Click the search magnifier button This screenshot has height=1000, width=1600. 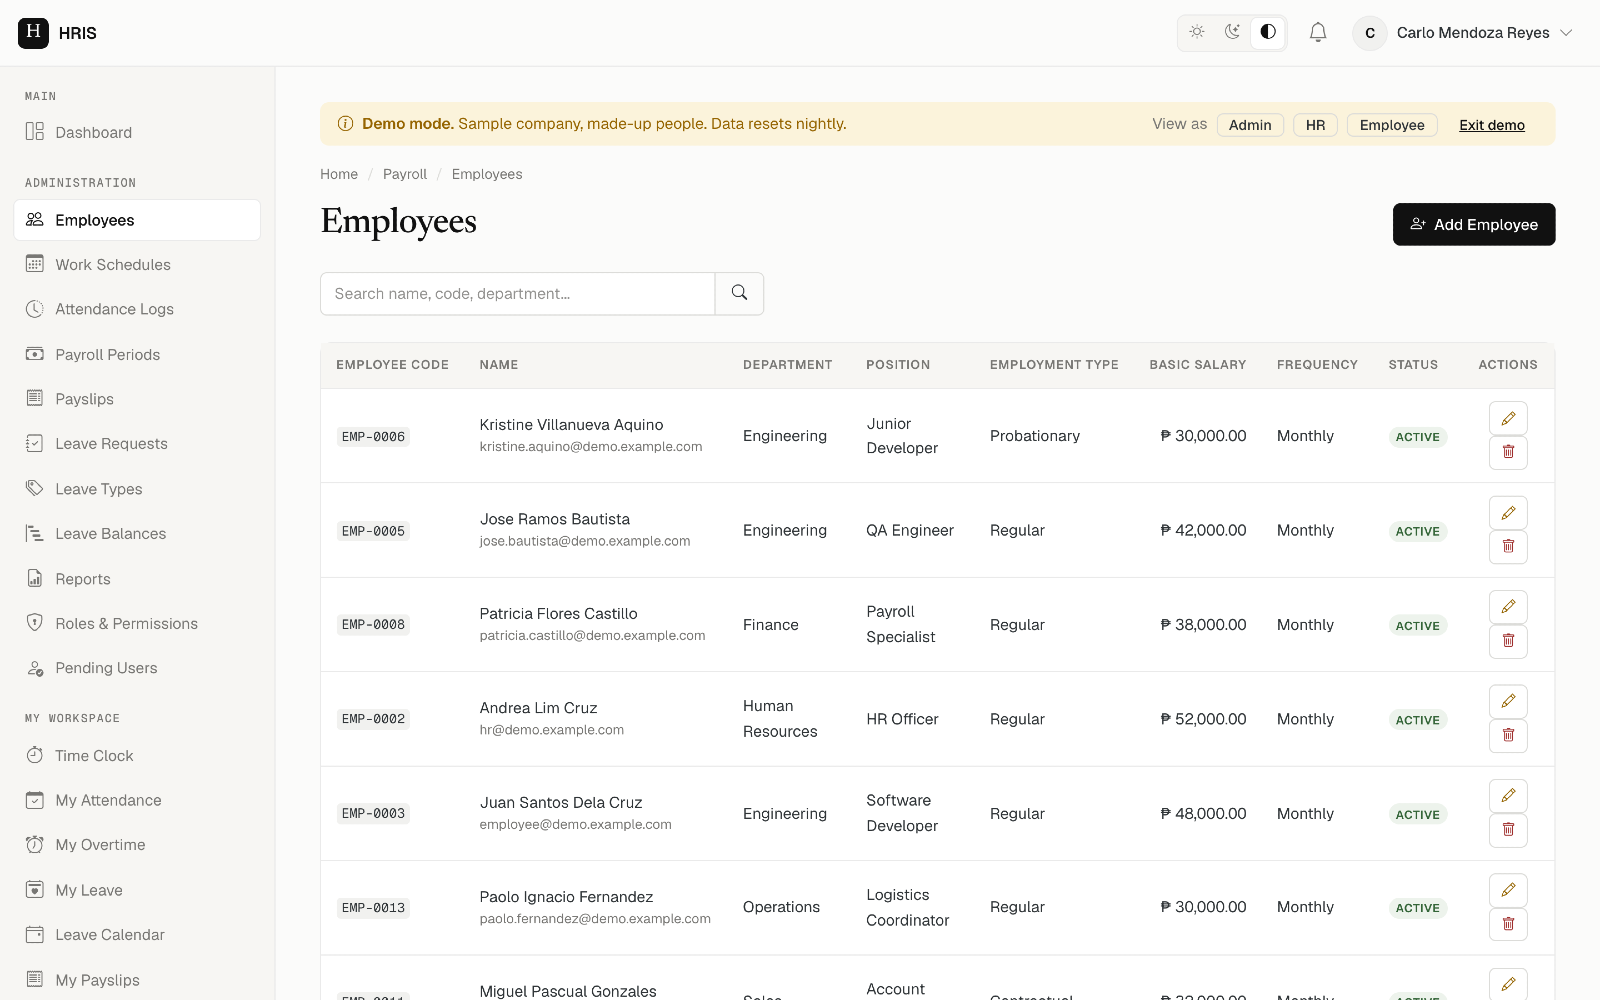[x=739, y=294]
